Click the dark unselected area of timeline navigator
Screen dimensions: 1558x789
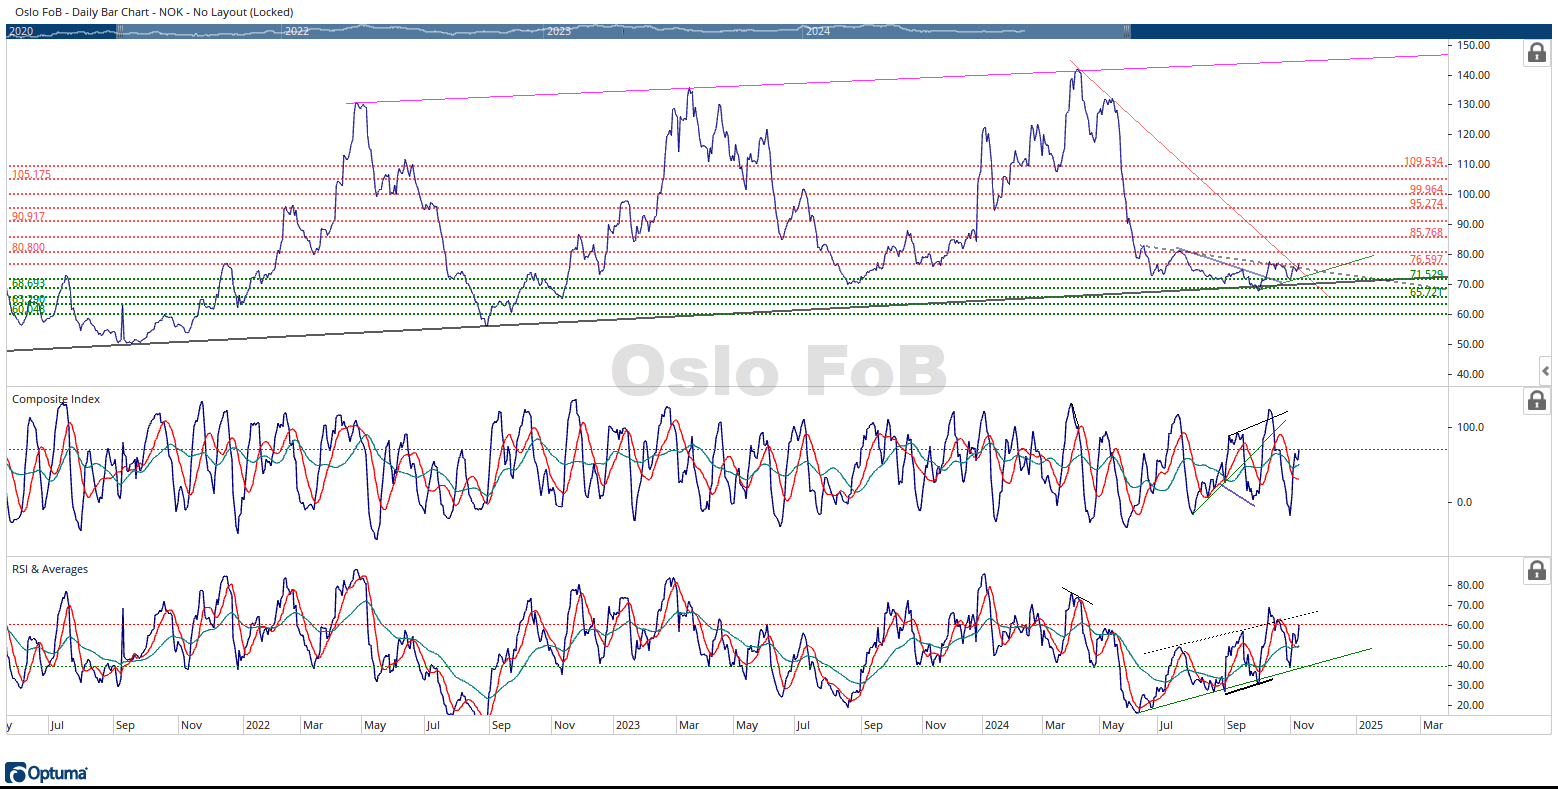click(x=1300, y=31)
